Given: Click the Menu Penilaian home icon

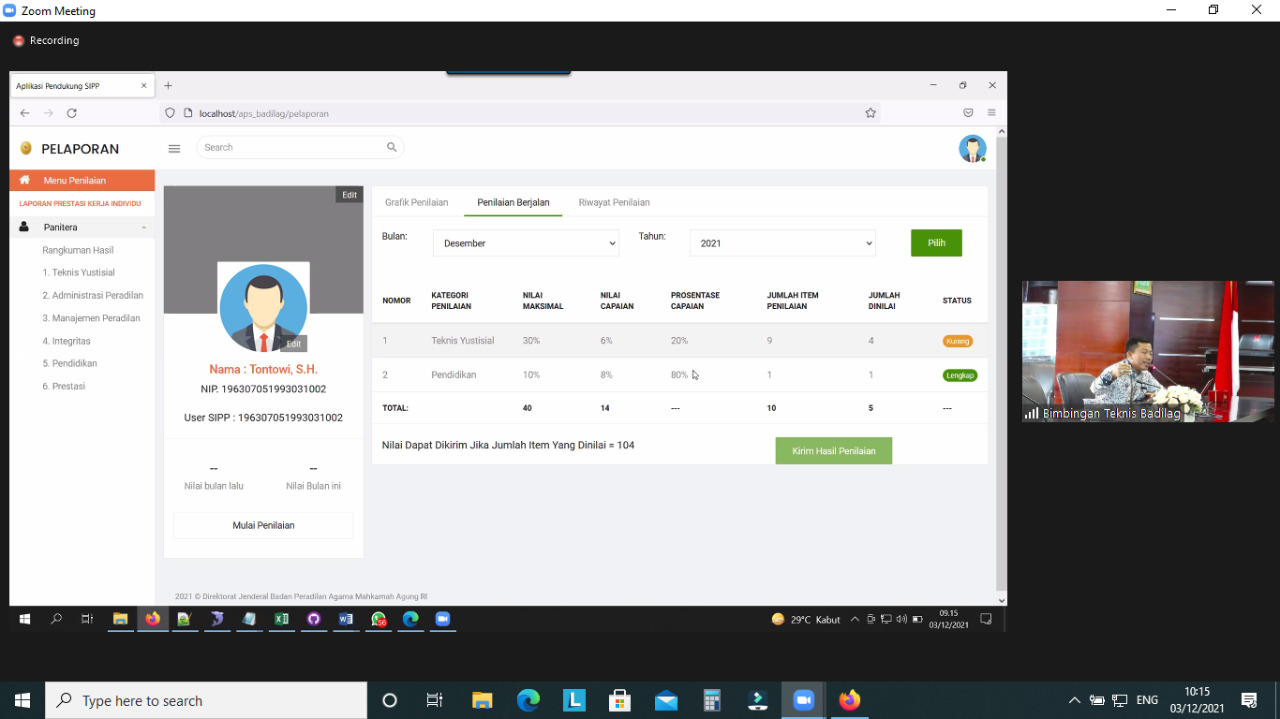Looking at the screenshot, I should 25,180.
